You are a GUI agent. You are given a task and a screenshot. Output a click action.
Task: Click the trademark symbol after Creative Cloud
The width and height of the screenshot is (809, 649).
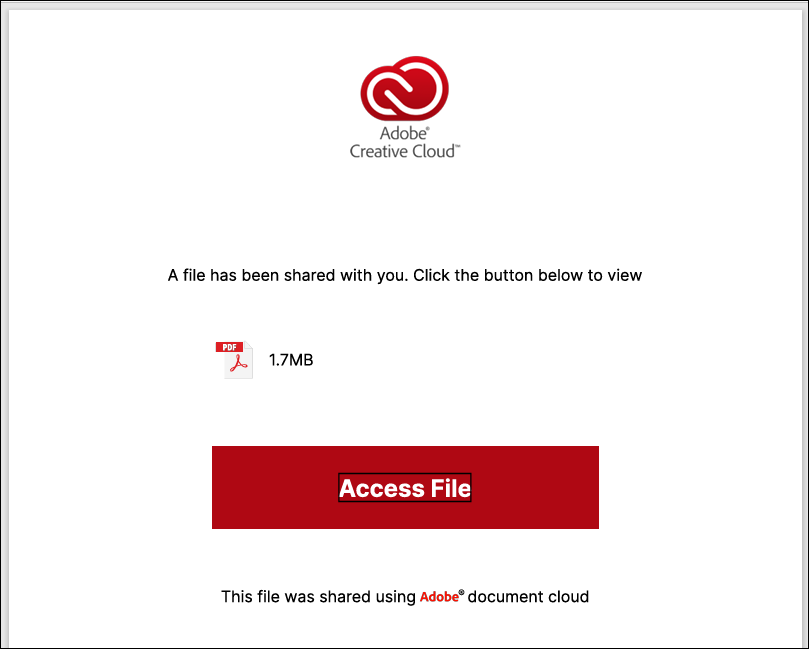[x=458, y=147]
